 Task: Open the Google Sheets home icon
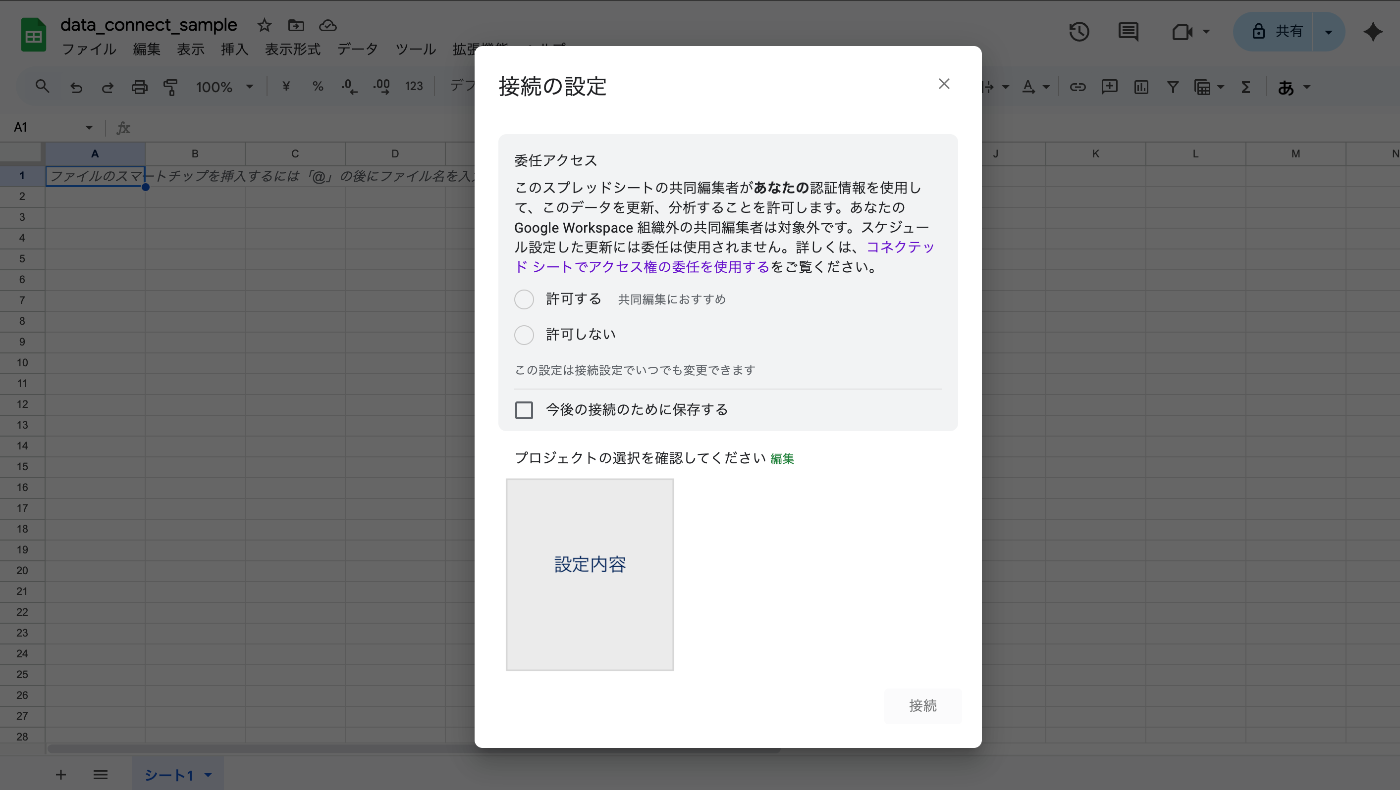(34, 35)
